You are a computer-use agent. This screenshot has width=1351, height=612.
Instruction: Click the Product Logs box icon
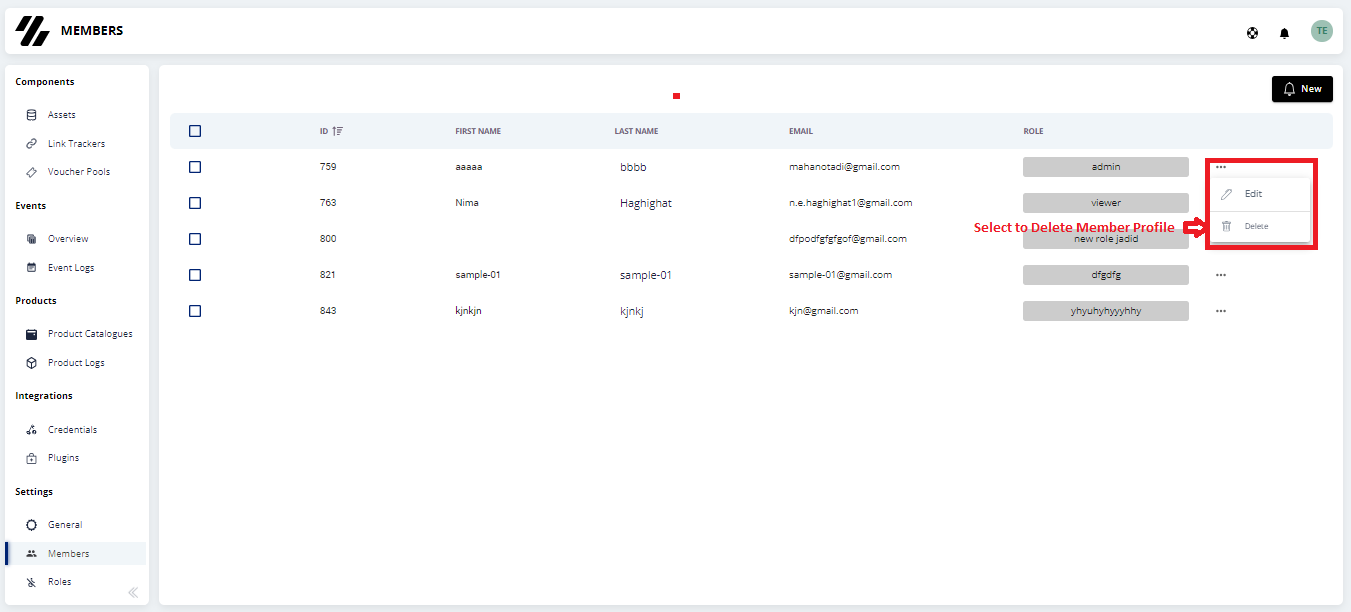(31, 363)
